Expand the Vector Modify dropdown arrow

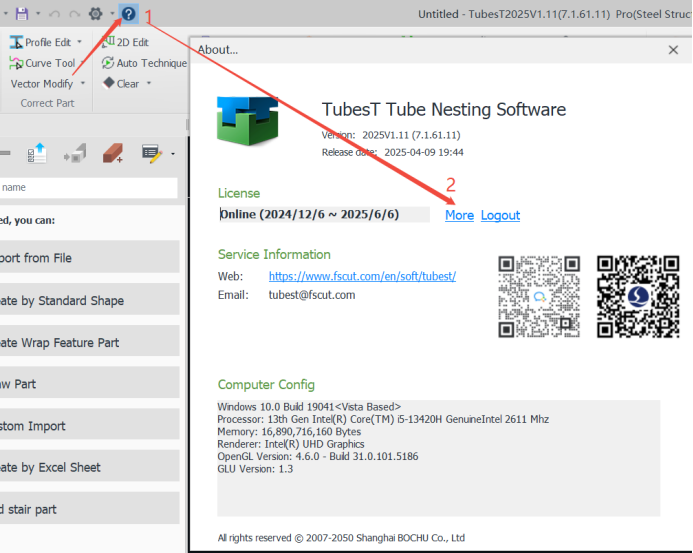coord(83,83)
